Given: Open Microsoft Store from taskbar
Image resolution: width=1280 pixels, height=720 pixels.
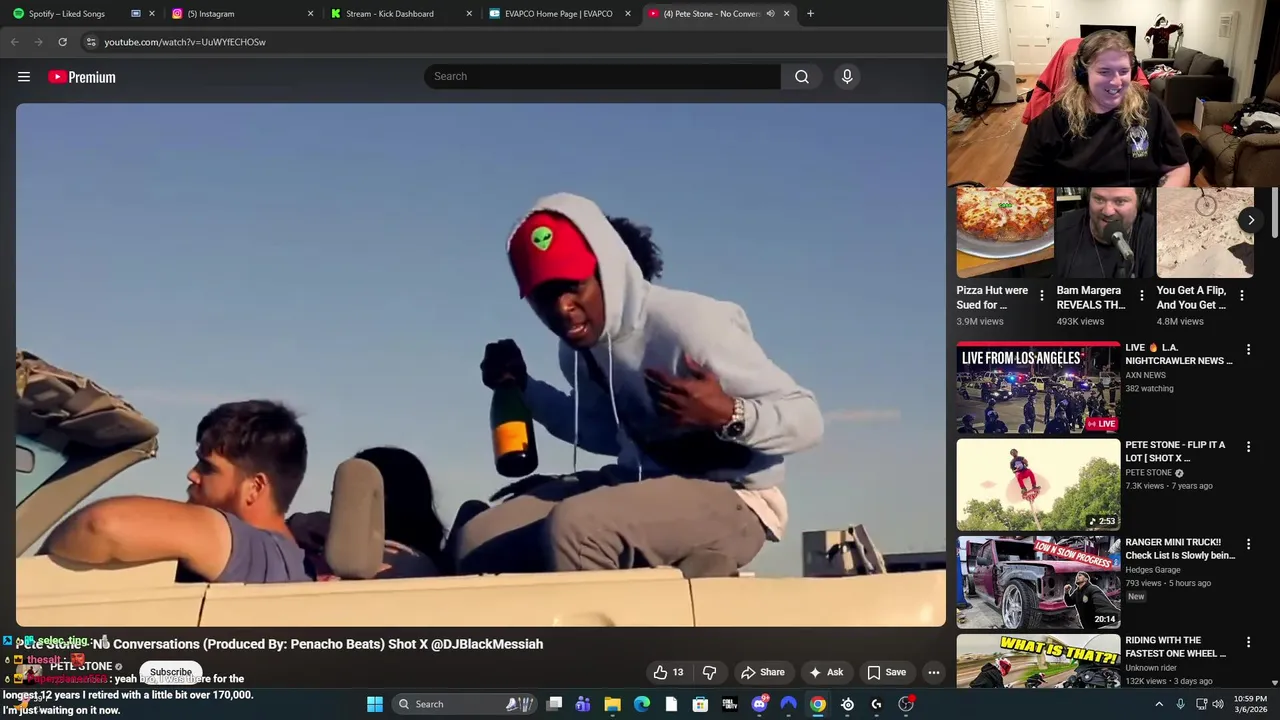Looking at the screenshot, I should [700, 704].
